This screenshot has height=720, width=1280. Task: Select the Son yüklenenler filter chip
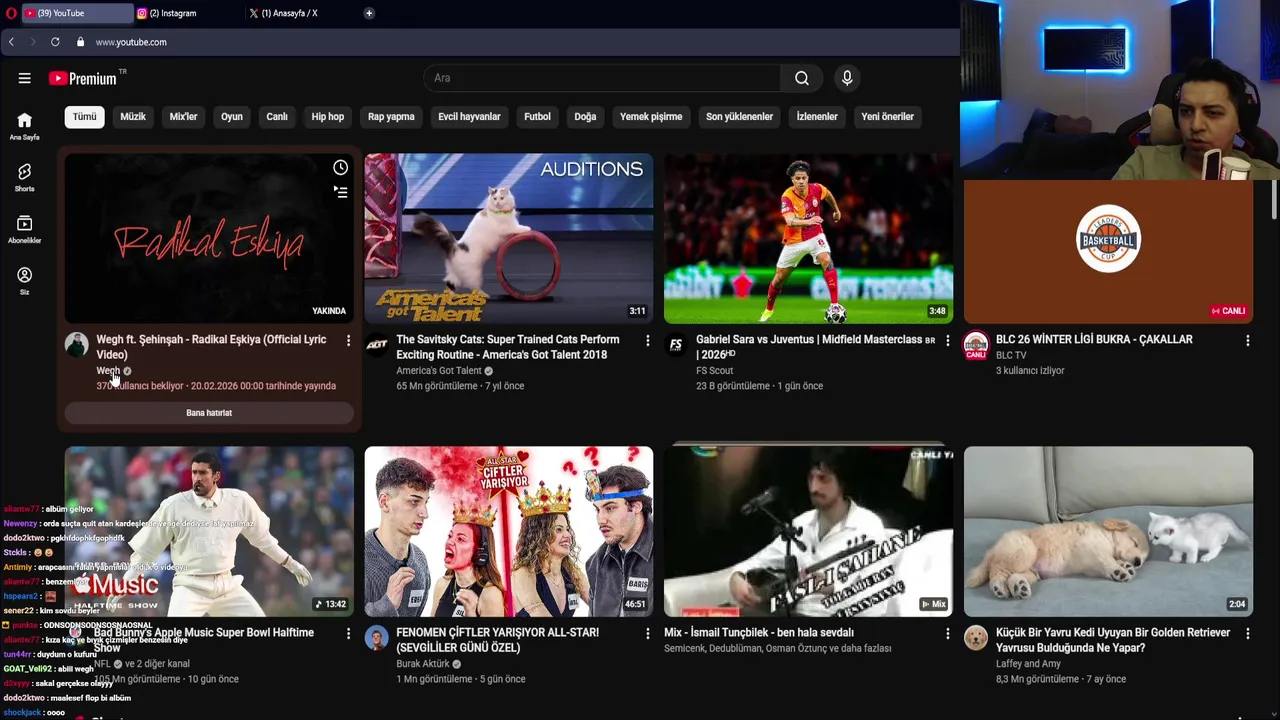click(739, 117)
